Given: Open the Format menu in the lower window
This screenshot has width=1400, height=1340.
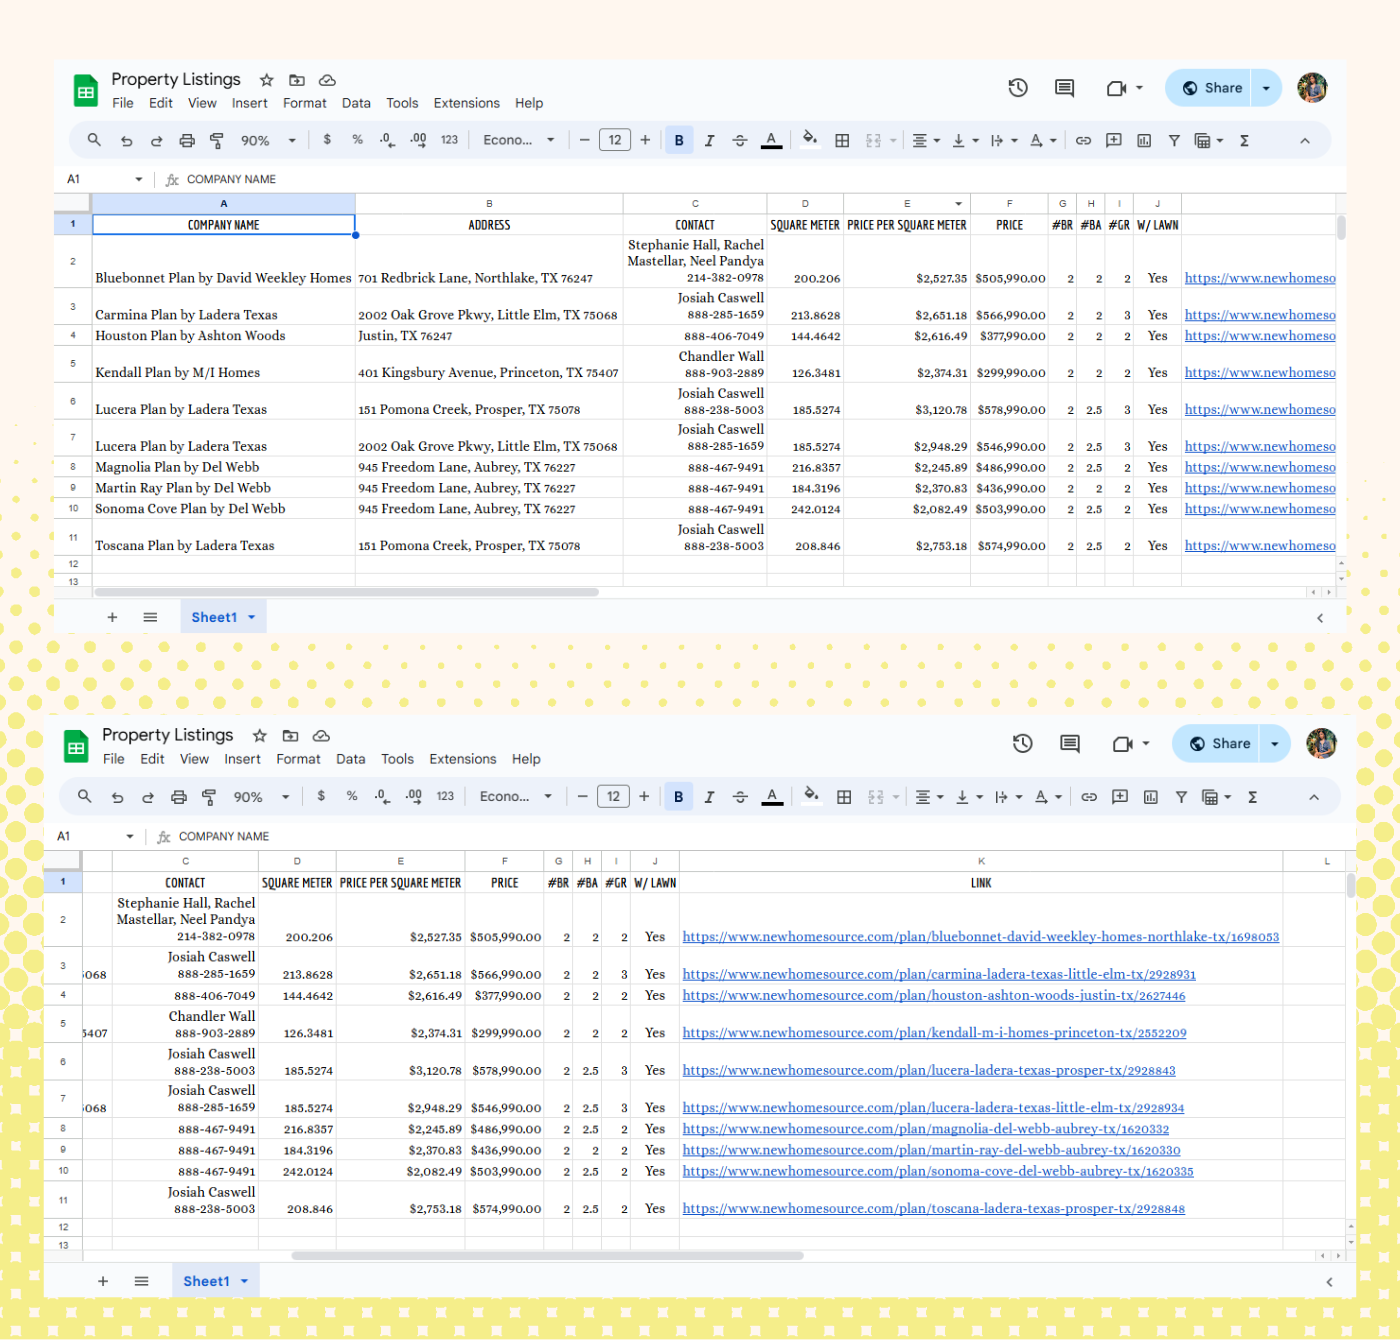Looking at the screenshot, I should pyautogui.click(x=298, y=759).
